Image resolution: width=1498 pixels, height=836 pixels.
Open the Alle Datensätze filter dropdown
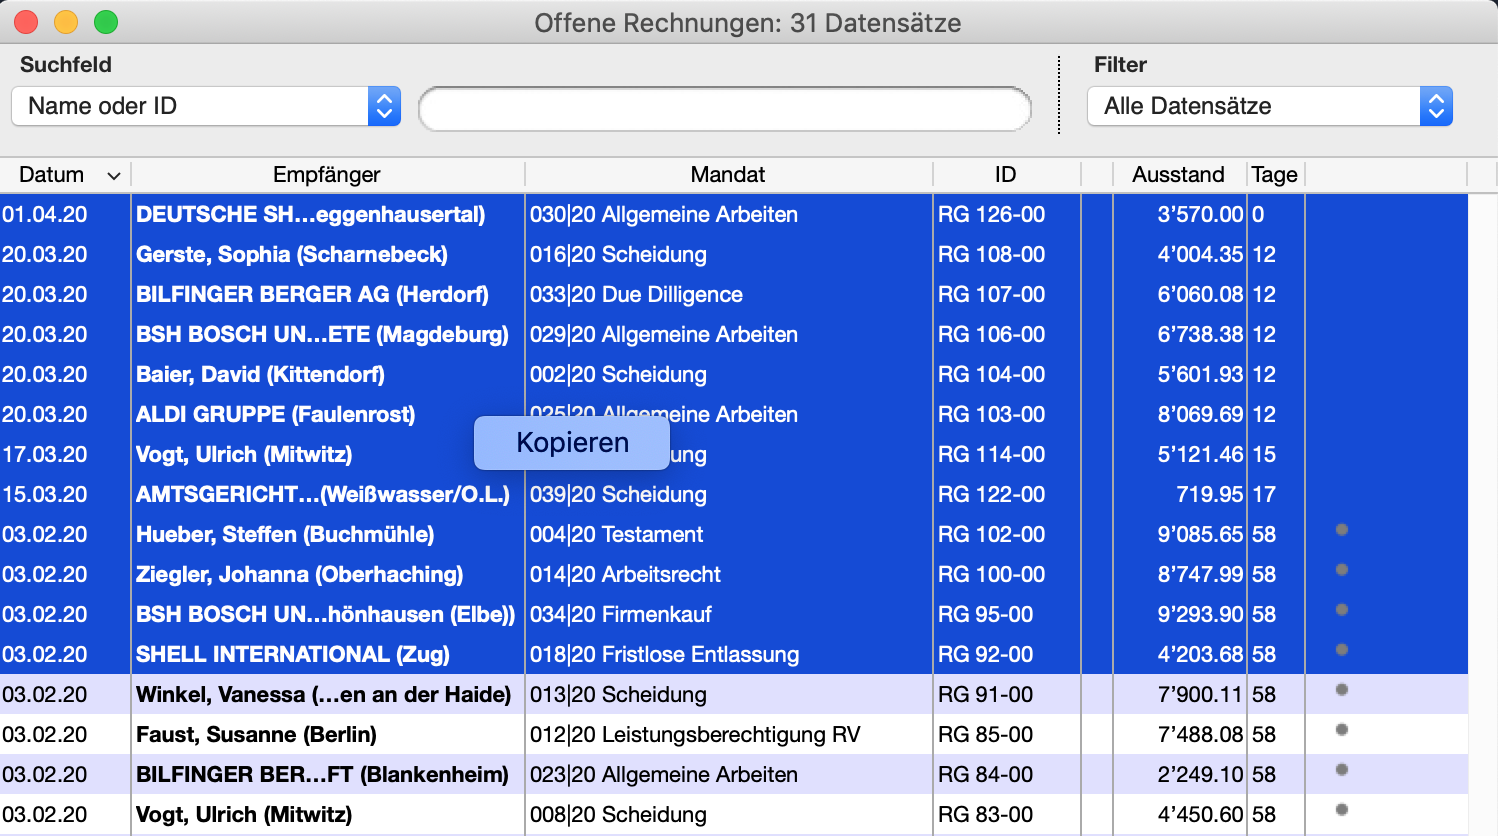point(1270,106)
